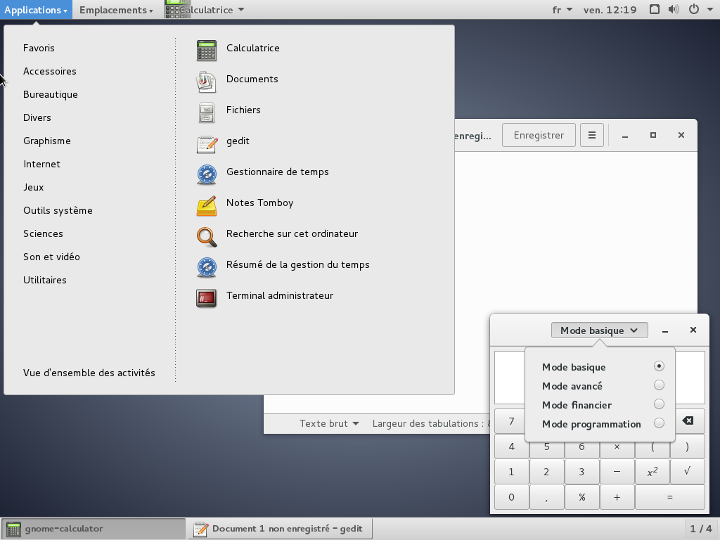Open Recherche sur cet ordinateur icon
This screenshot has height=540, width=720.
pos(207,235)
